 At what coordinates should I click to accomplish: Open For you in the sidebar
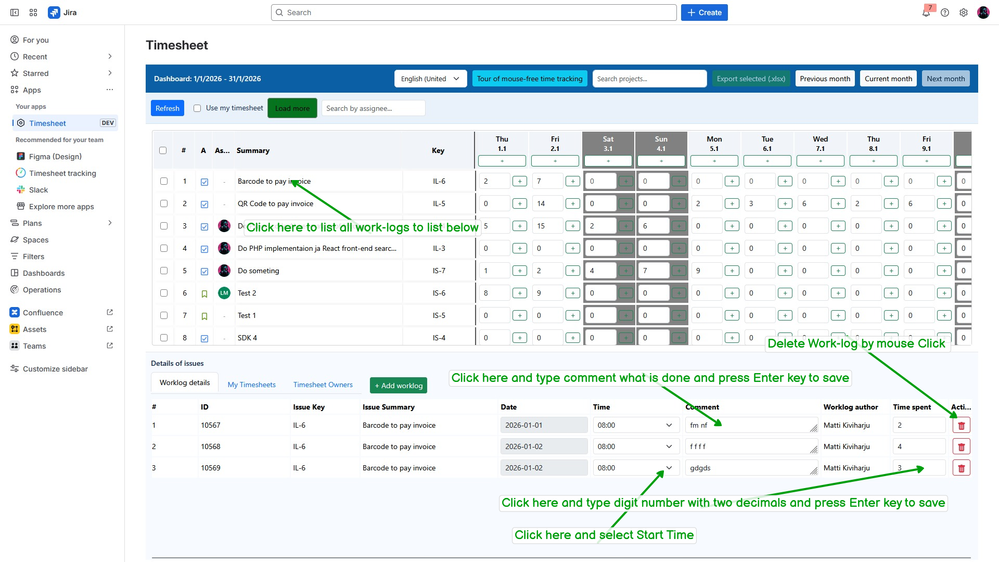[36, 40]
